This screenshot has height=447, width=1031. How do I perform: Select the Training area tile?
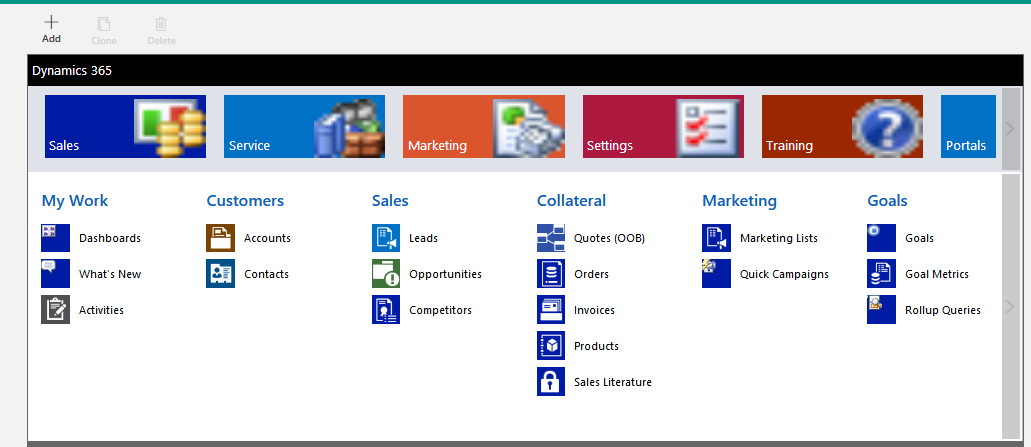pos(842,127)
